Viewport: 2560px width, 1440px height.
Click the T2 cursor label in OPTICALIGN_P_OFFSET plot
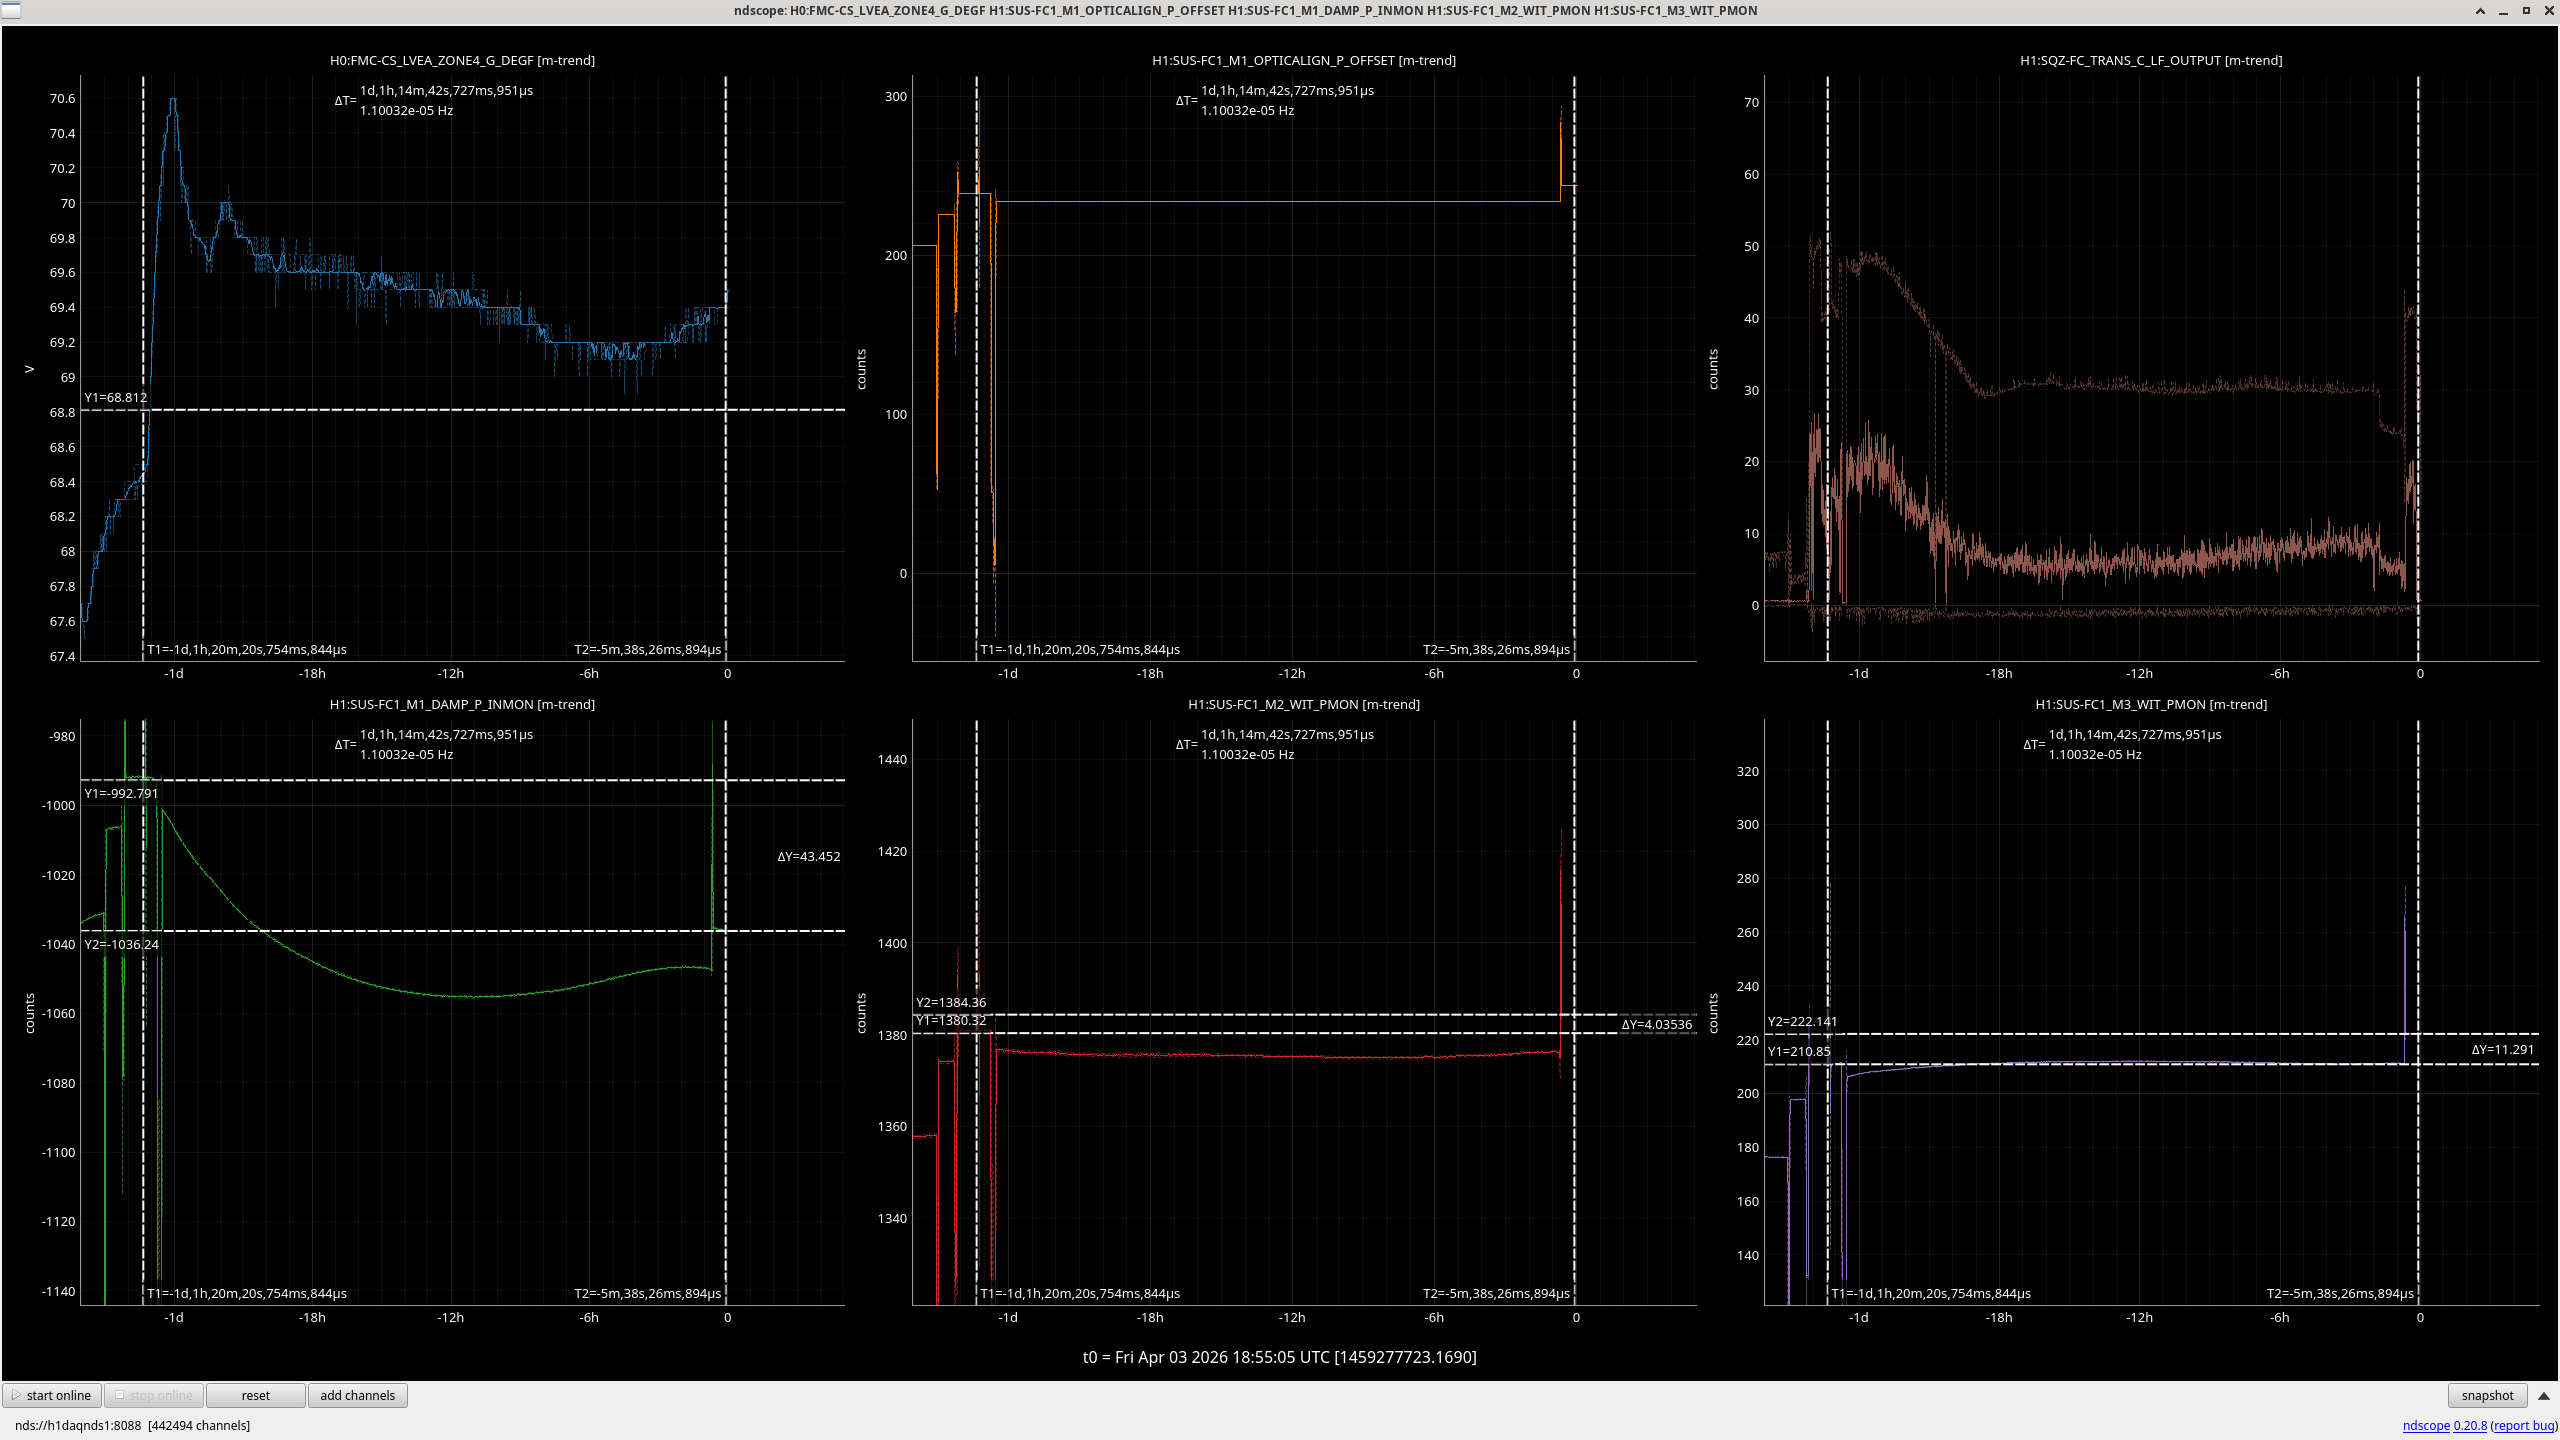[1496, 649]
